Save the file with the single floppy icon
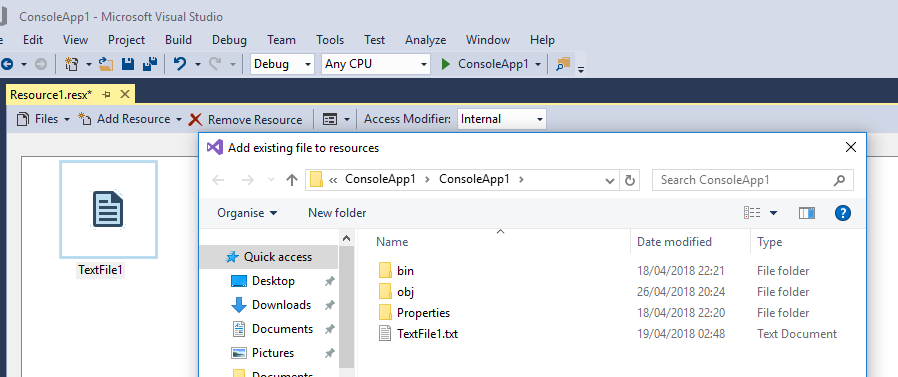The width and height of the screenshot is (898, 377). coord(128,64)
